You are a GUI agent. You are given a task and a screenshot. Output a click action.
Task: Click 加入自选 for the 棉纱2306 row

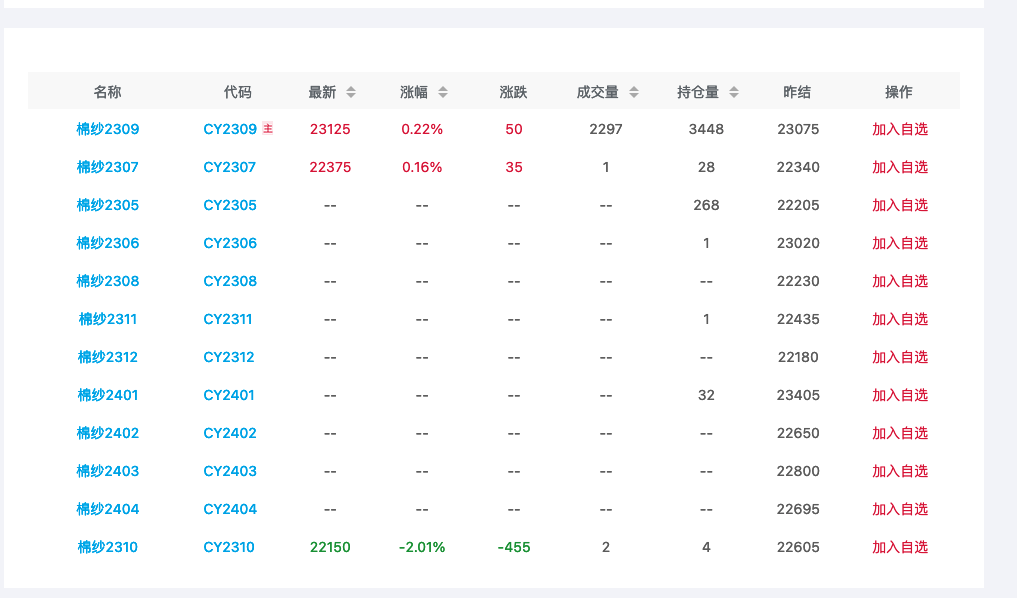tap(899, 243)
